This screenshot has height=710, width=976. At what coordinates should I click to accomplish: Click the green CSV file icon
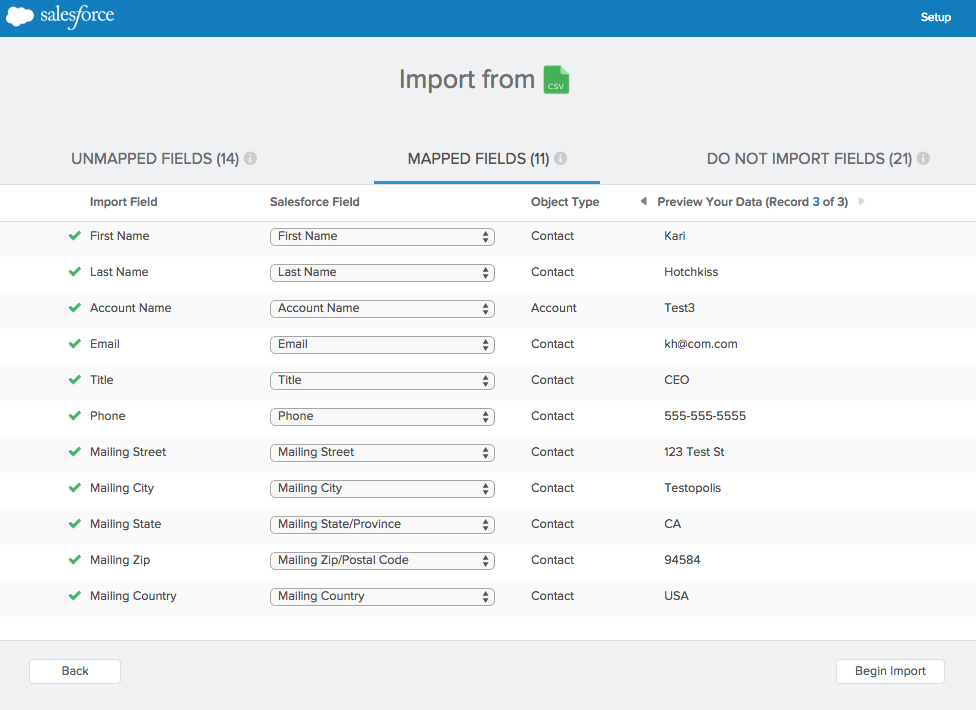pos(556,80)
